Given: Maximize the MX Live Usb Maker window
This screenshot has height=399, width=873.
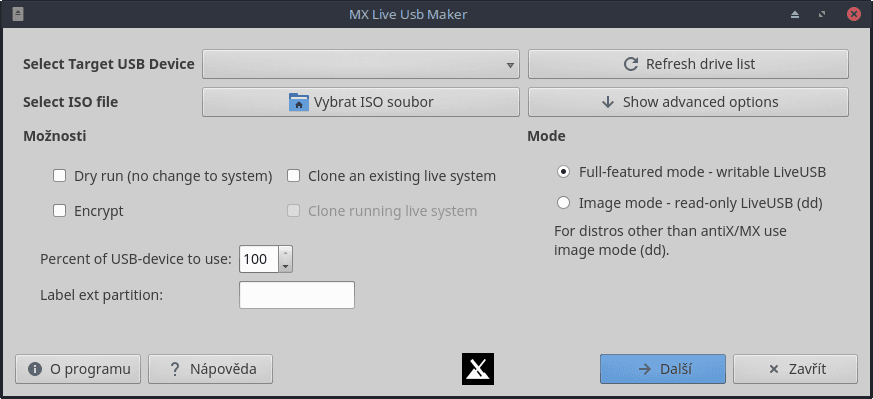Looking at the screenshot, I should click(822, 14).
